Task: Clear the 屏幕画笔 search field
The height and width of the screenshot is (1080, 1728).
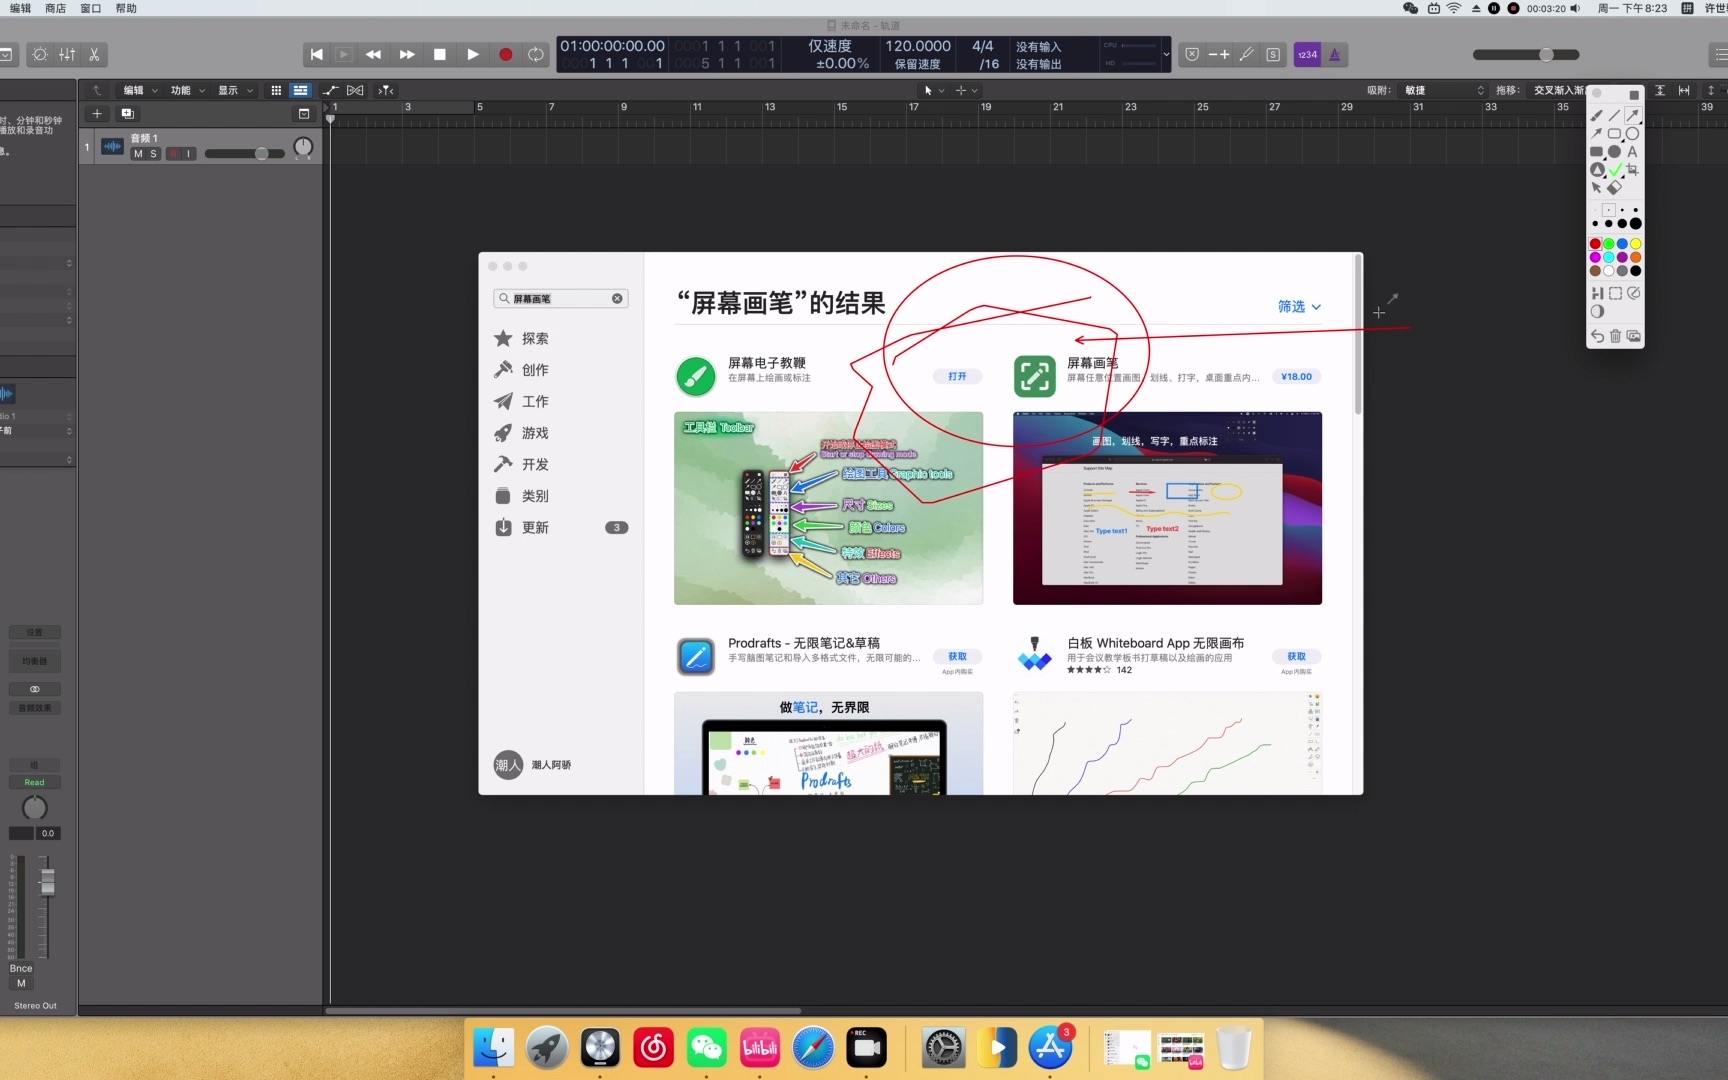Action: [x=618, y=298]
